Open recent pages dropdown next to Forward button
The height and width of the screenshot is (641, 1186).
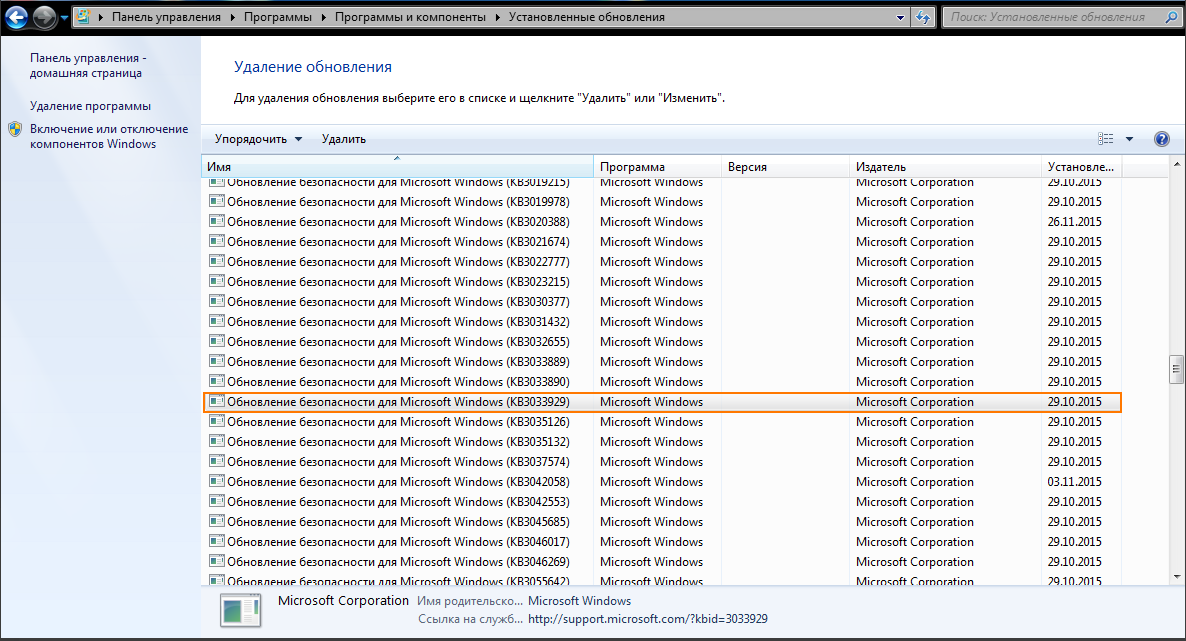(x=64, y=17)
